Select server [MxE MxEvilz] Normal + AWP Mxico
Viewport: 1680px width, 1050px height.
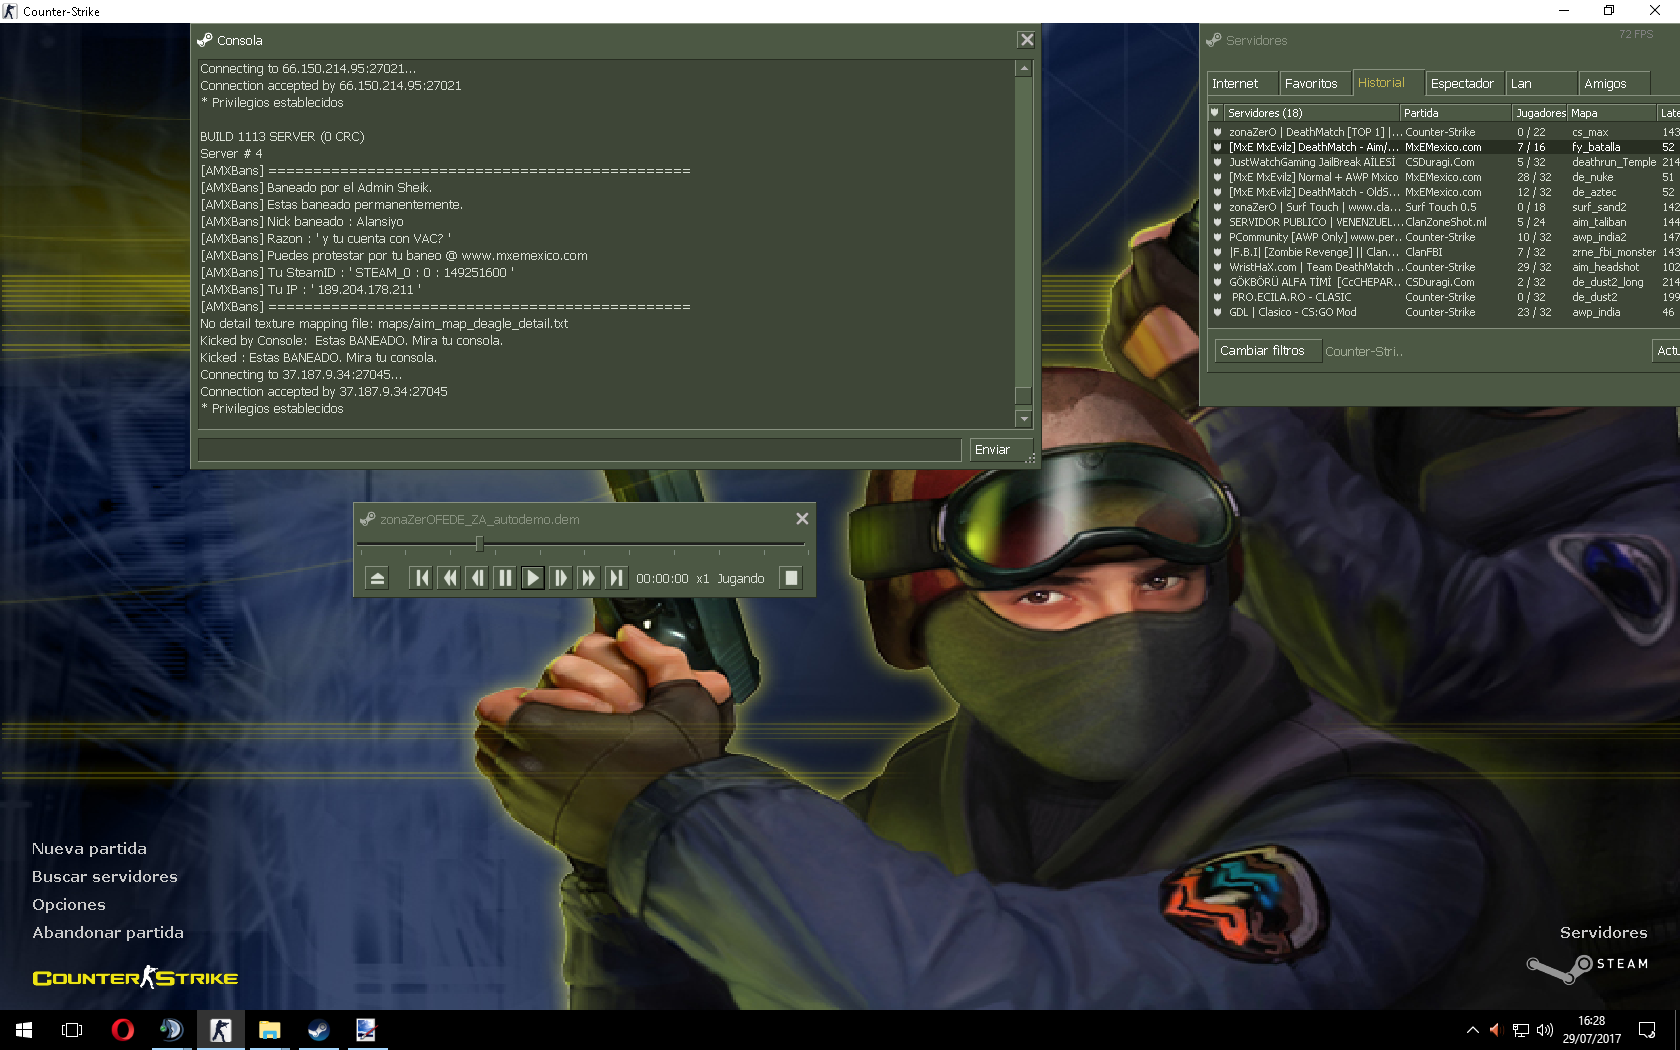(1444, 177)
